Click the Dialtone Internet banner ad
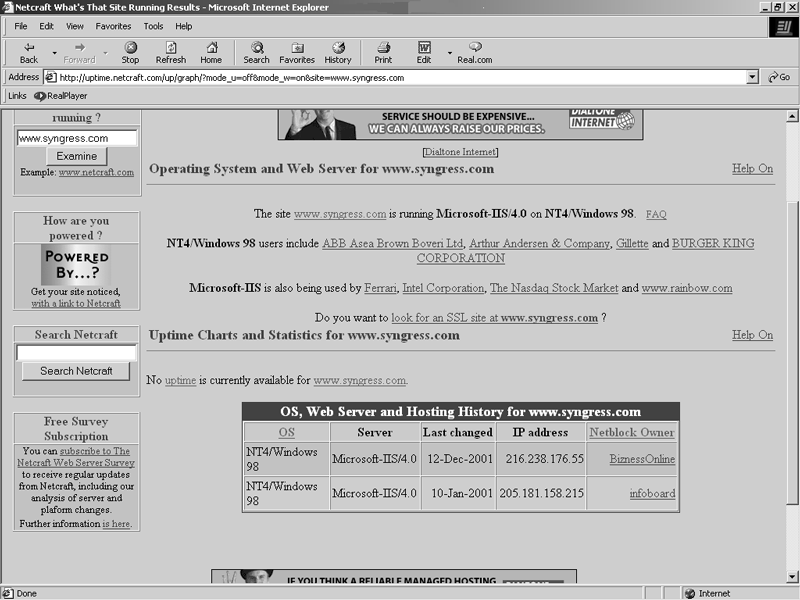This screenshot has height=600, width=800. coord(460,124)
